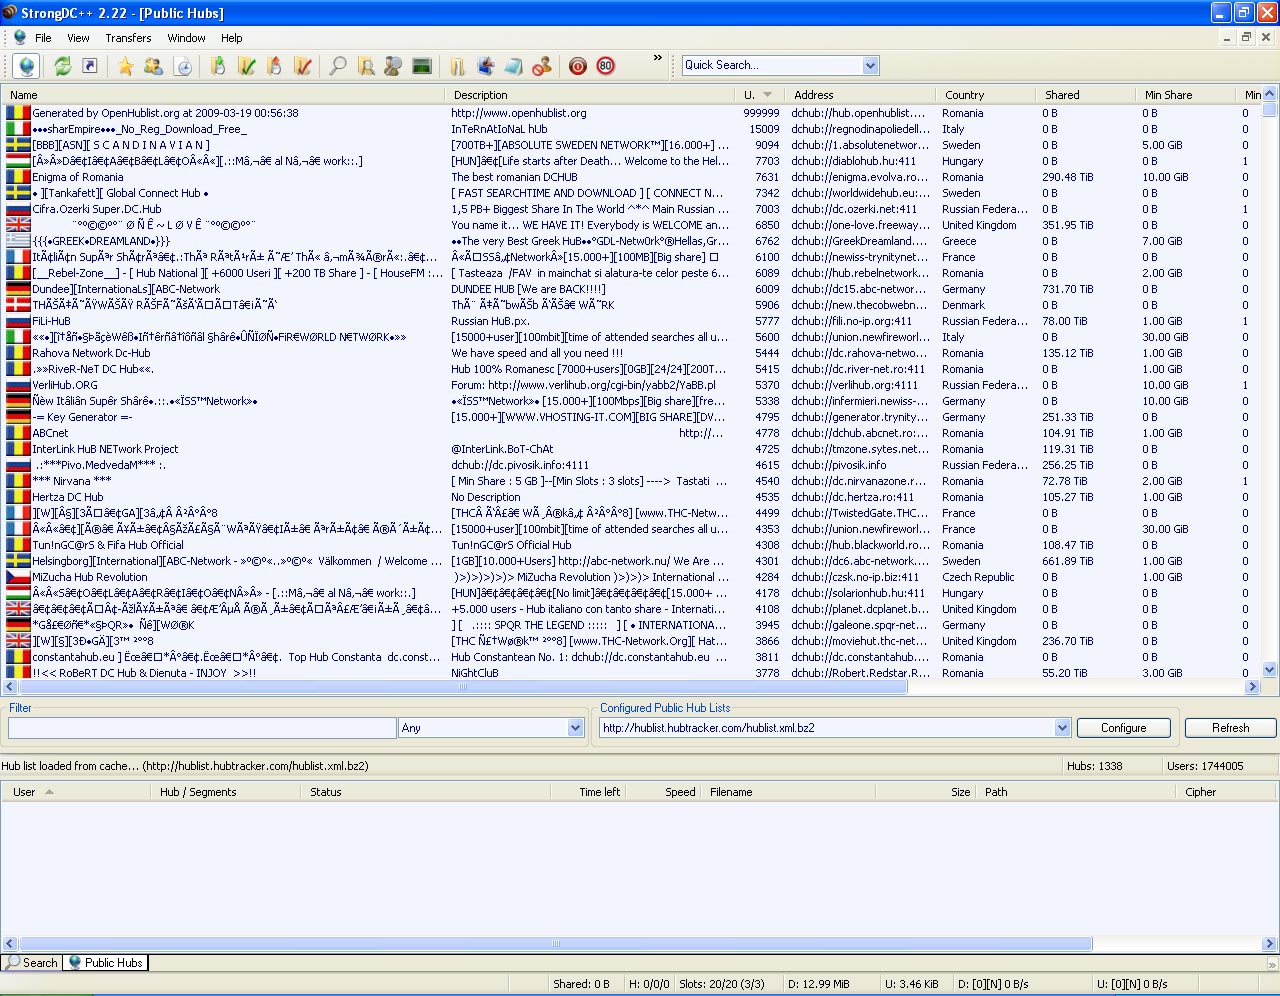Sort by Country column header
Screen dimensions: 1280x996
pos(985,95)
